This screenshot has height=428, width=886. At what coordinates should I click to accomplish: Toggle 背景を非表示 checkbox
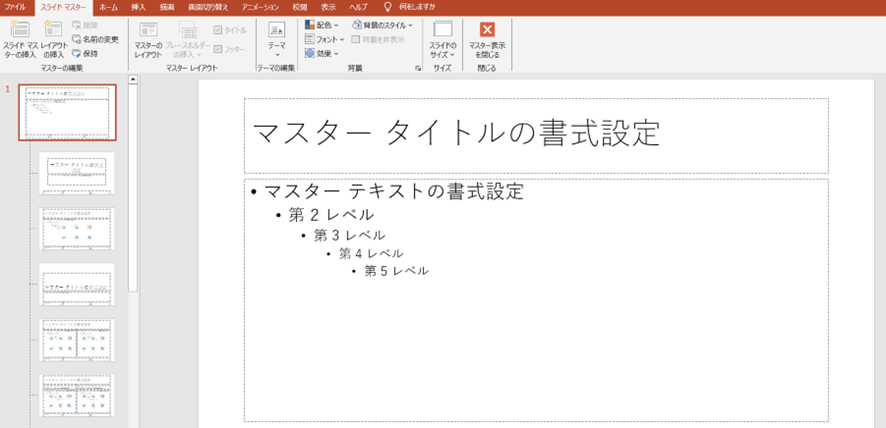(x=357, y=39)
